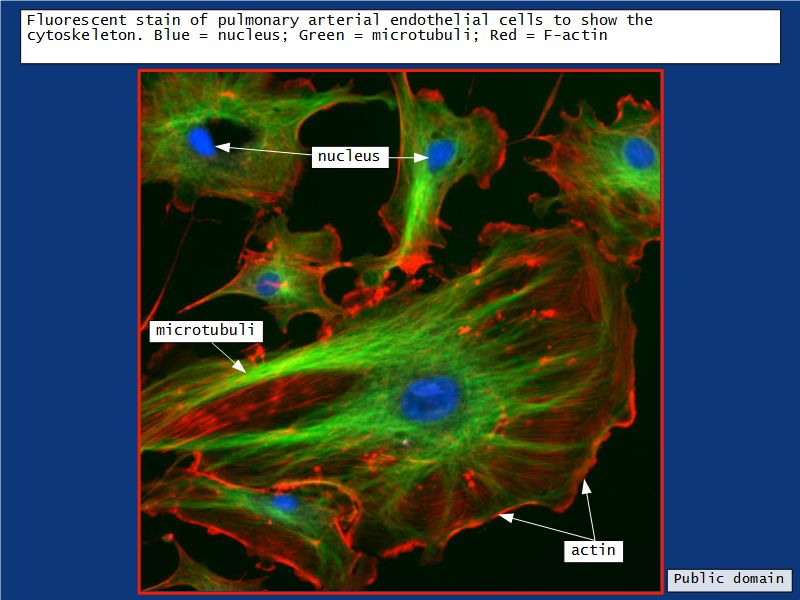Click the blue nucleus in the bottom-left cell
This screenshot has height=600, width=800.
[285, 502]
